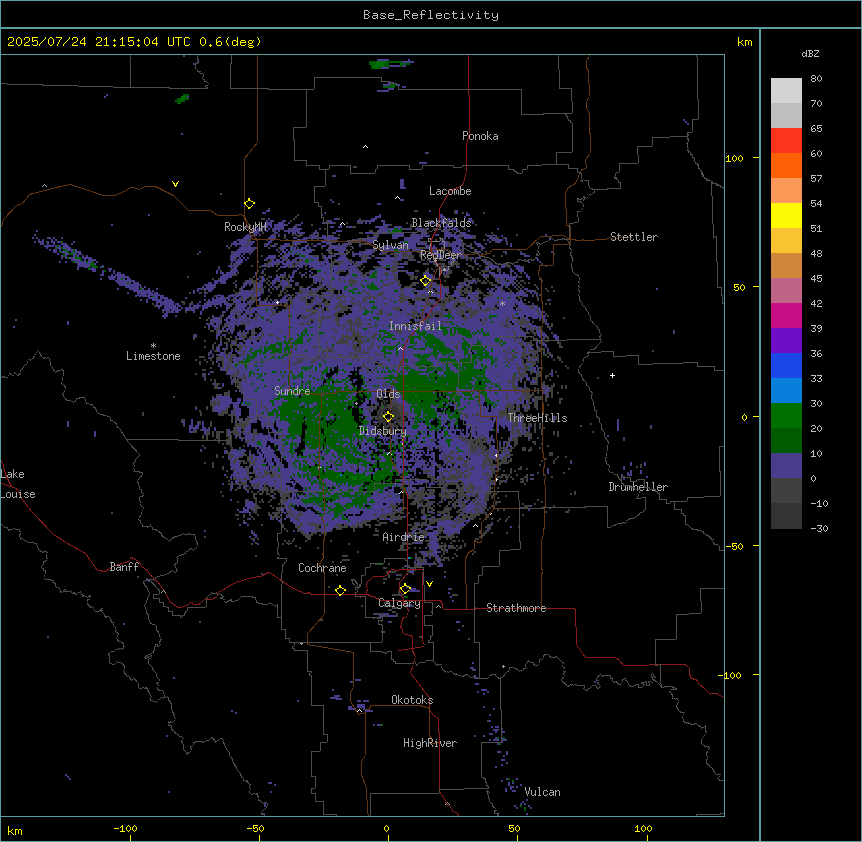Click the dBZ legend heading
Viewport: 862px width, 842px height.
pyautogui.click(x=810, y=54)
